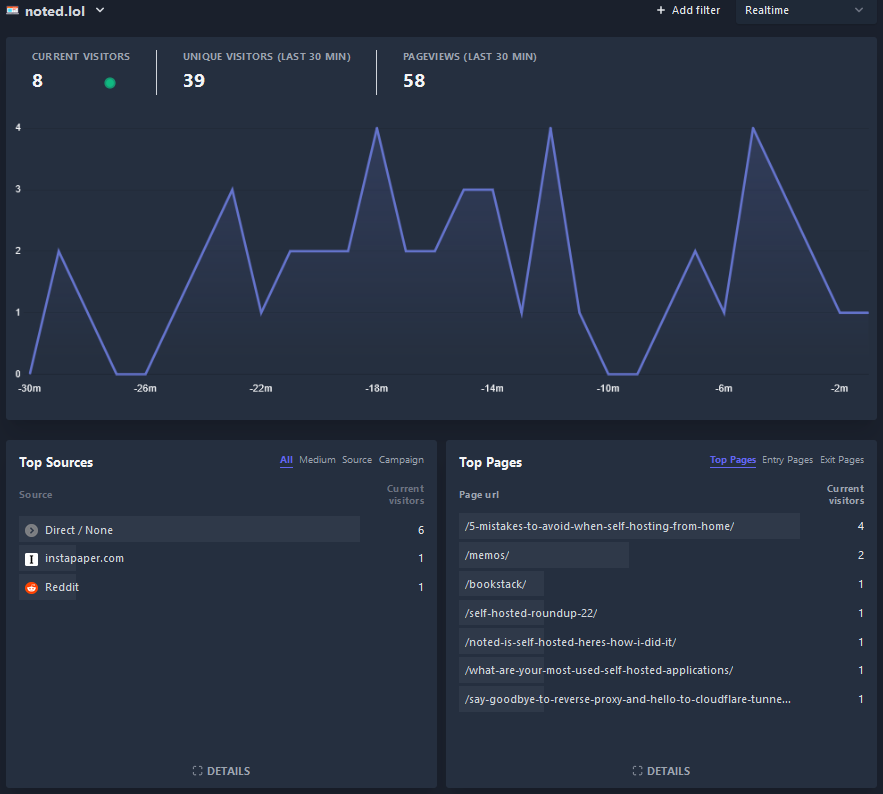This screenshot has height=794, width=883.
Task: Open 5-mistakes-to-avoid self-hosting page link
Action: click(599, 526)
